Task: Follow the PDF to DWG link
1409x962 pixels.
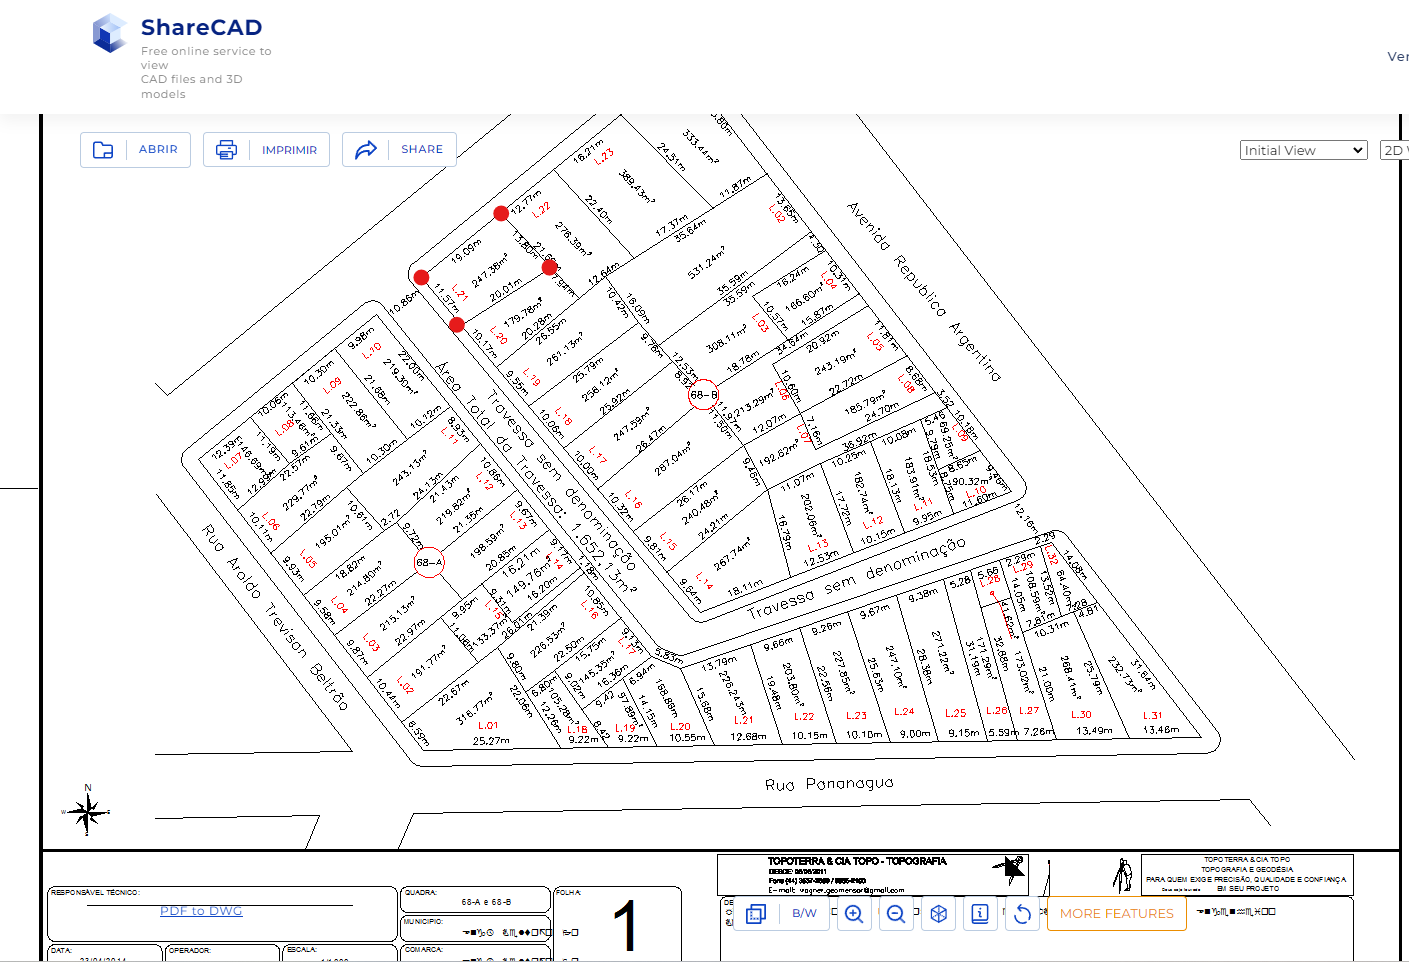Action: point(201,910)
